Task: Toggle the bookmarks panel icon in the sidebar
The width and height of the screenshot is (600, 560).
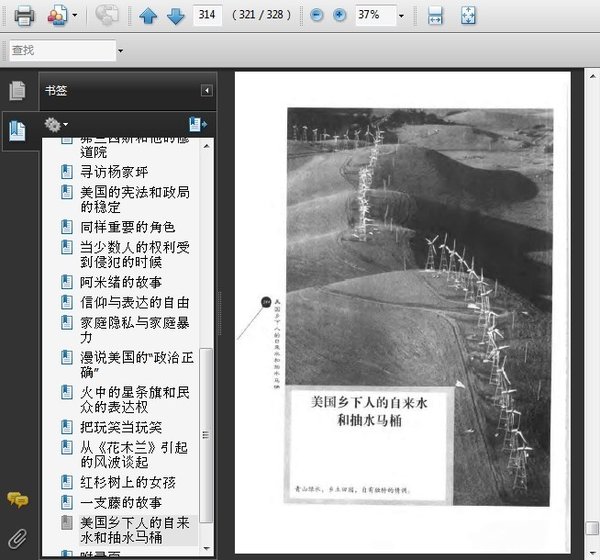Action: click(x=17, y=130)
